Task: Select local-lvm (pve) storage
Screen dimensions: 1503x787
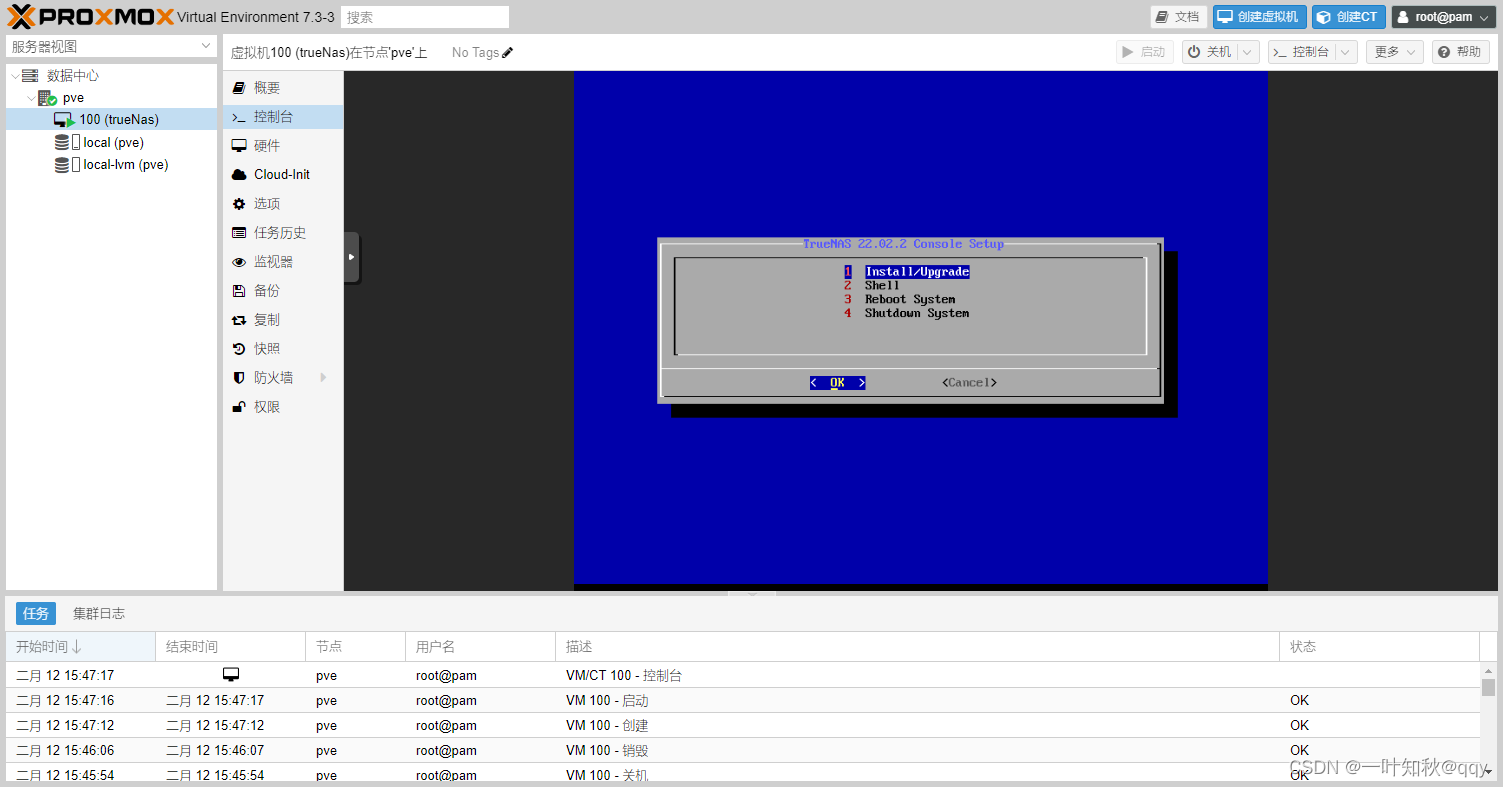Action: click(x=125, y=165)
